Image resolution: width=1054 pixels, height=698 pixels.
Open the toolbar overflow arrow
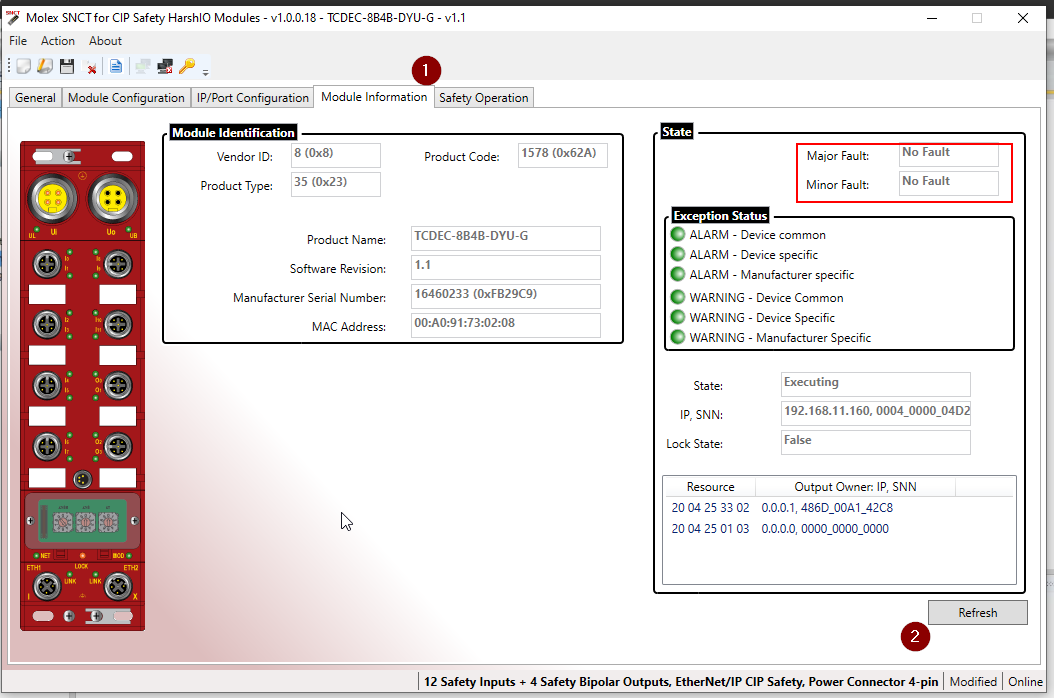206,72
